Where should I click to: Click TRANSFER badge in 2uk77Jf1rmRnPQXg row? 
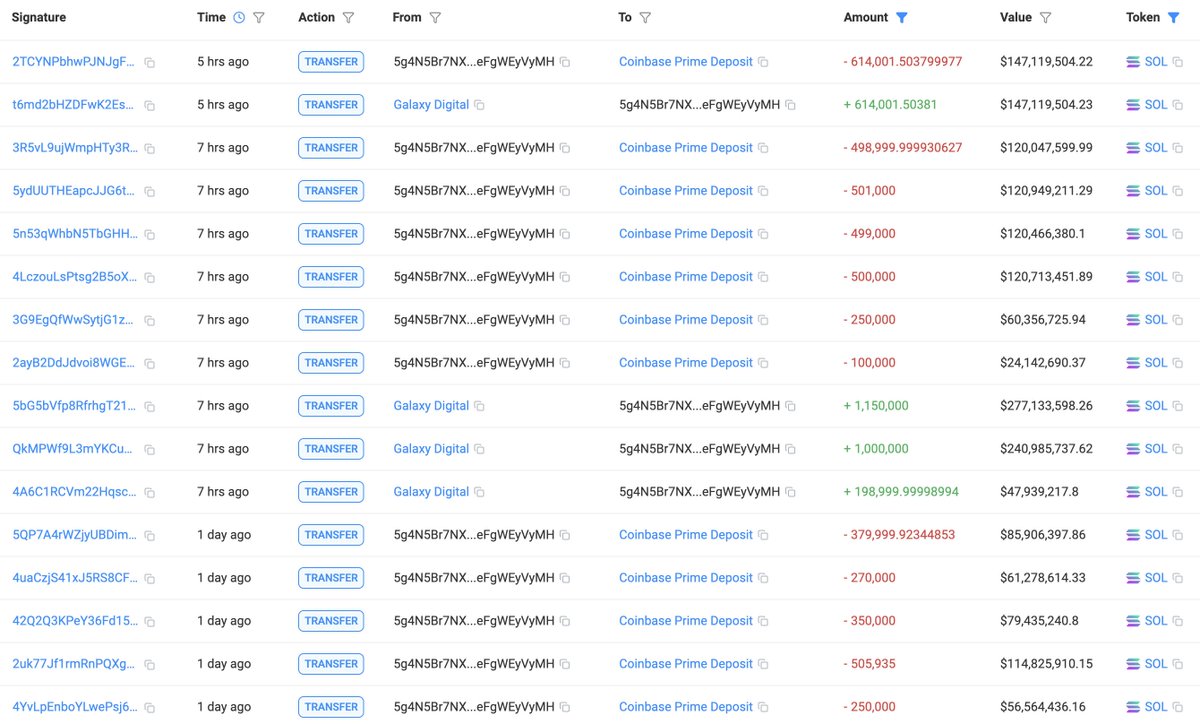tap(331, 664)
